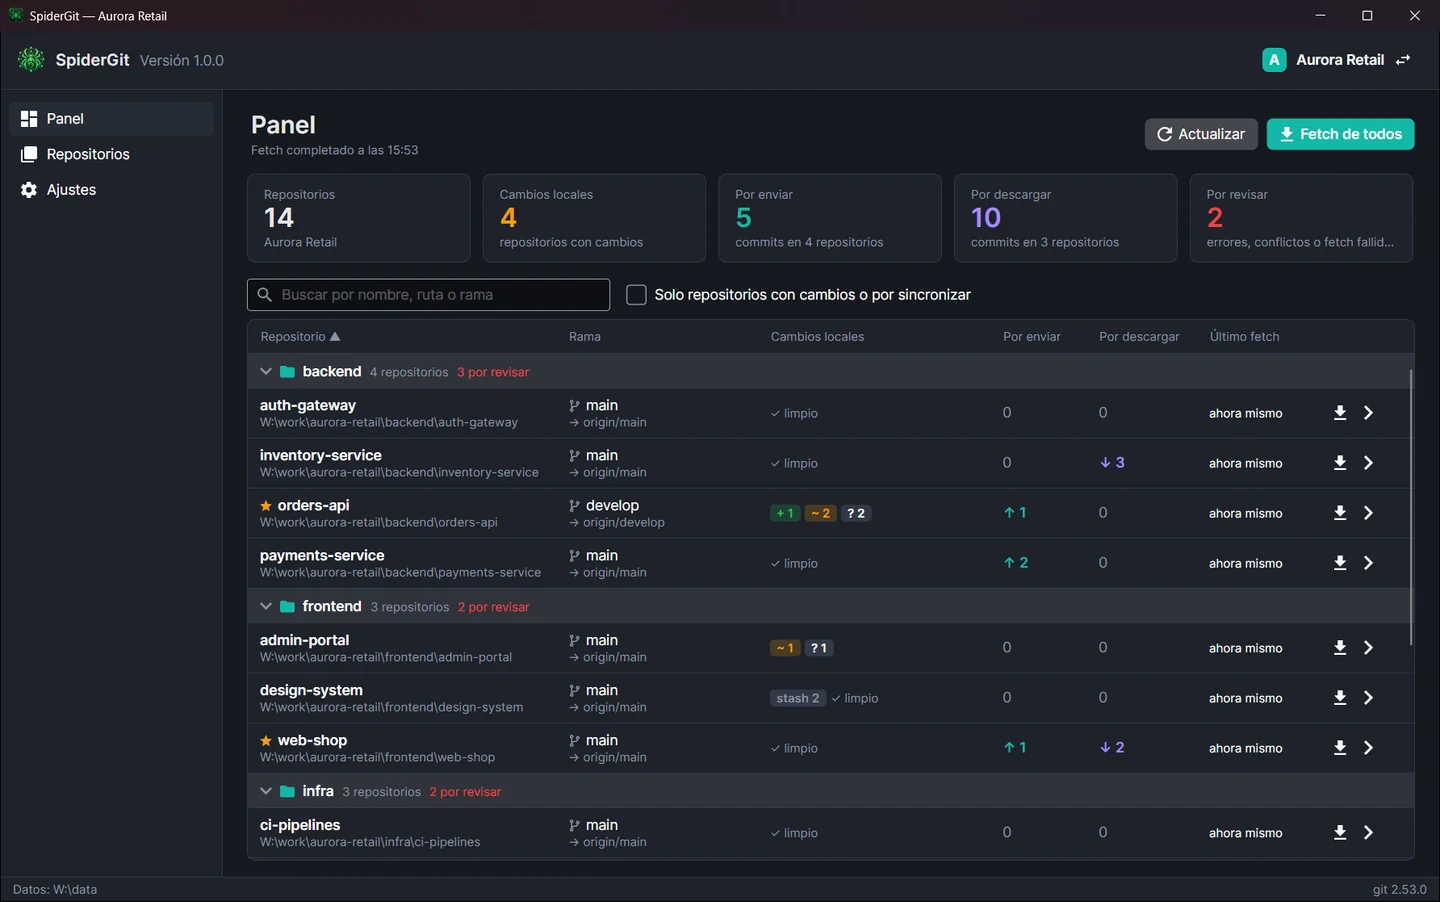Screen dimensions: 1440x902
Task: Click the favorite star next to orders-api
Action: pyautogui.click(x=266, y=506)
